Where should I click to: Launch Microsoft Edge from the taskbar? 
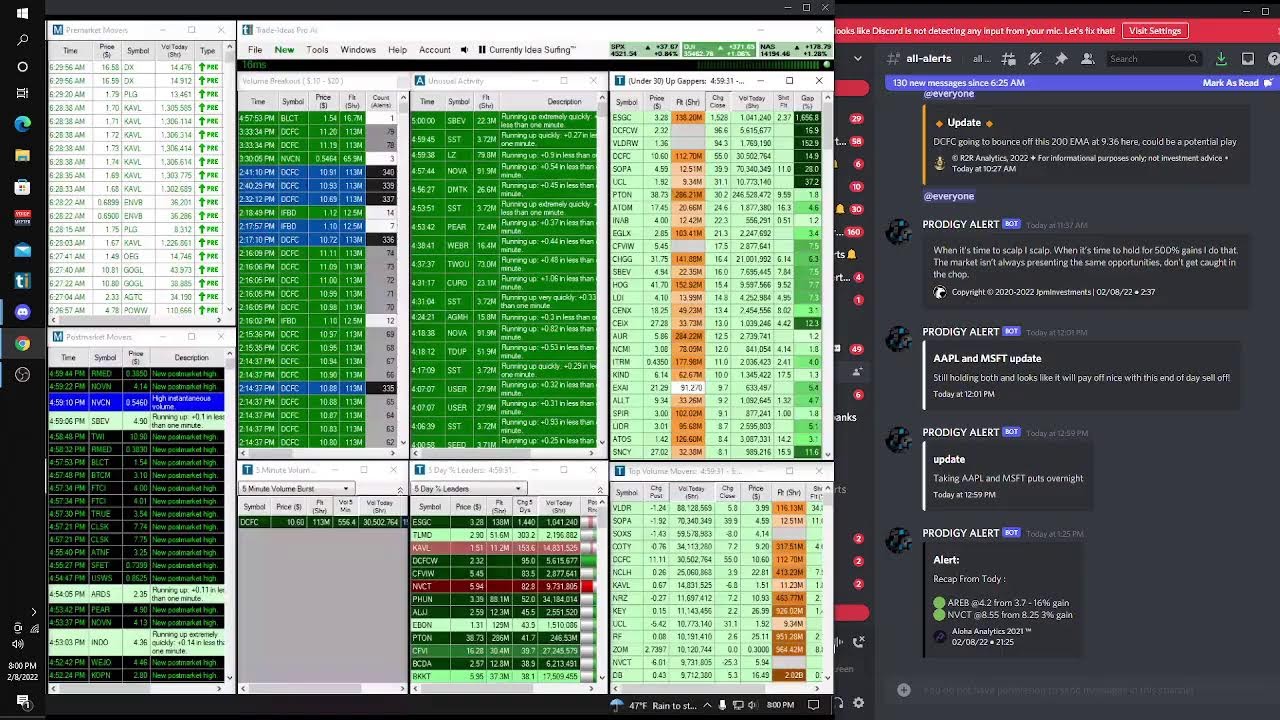pyautogui.click(x=22, y=124)
